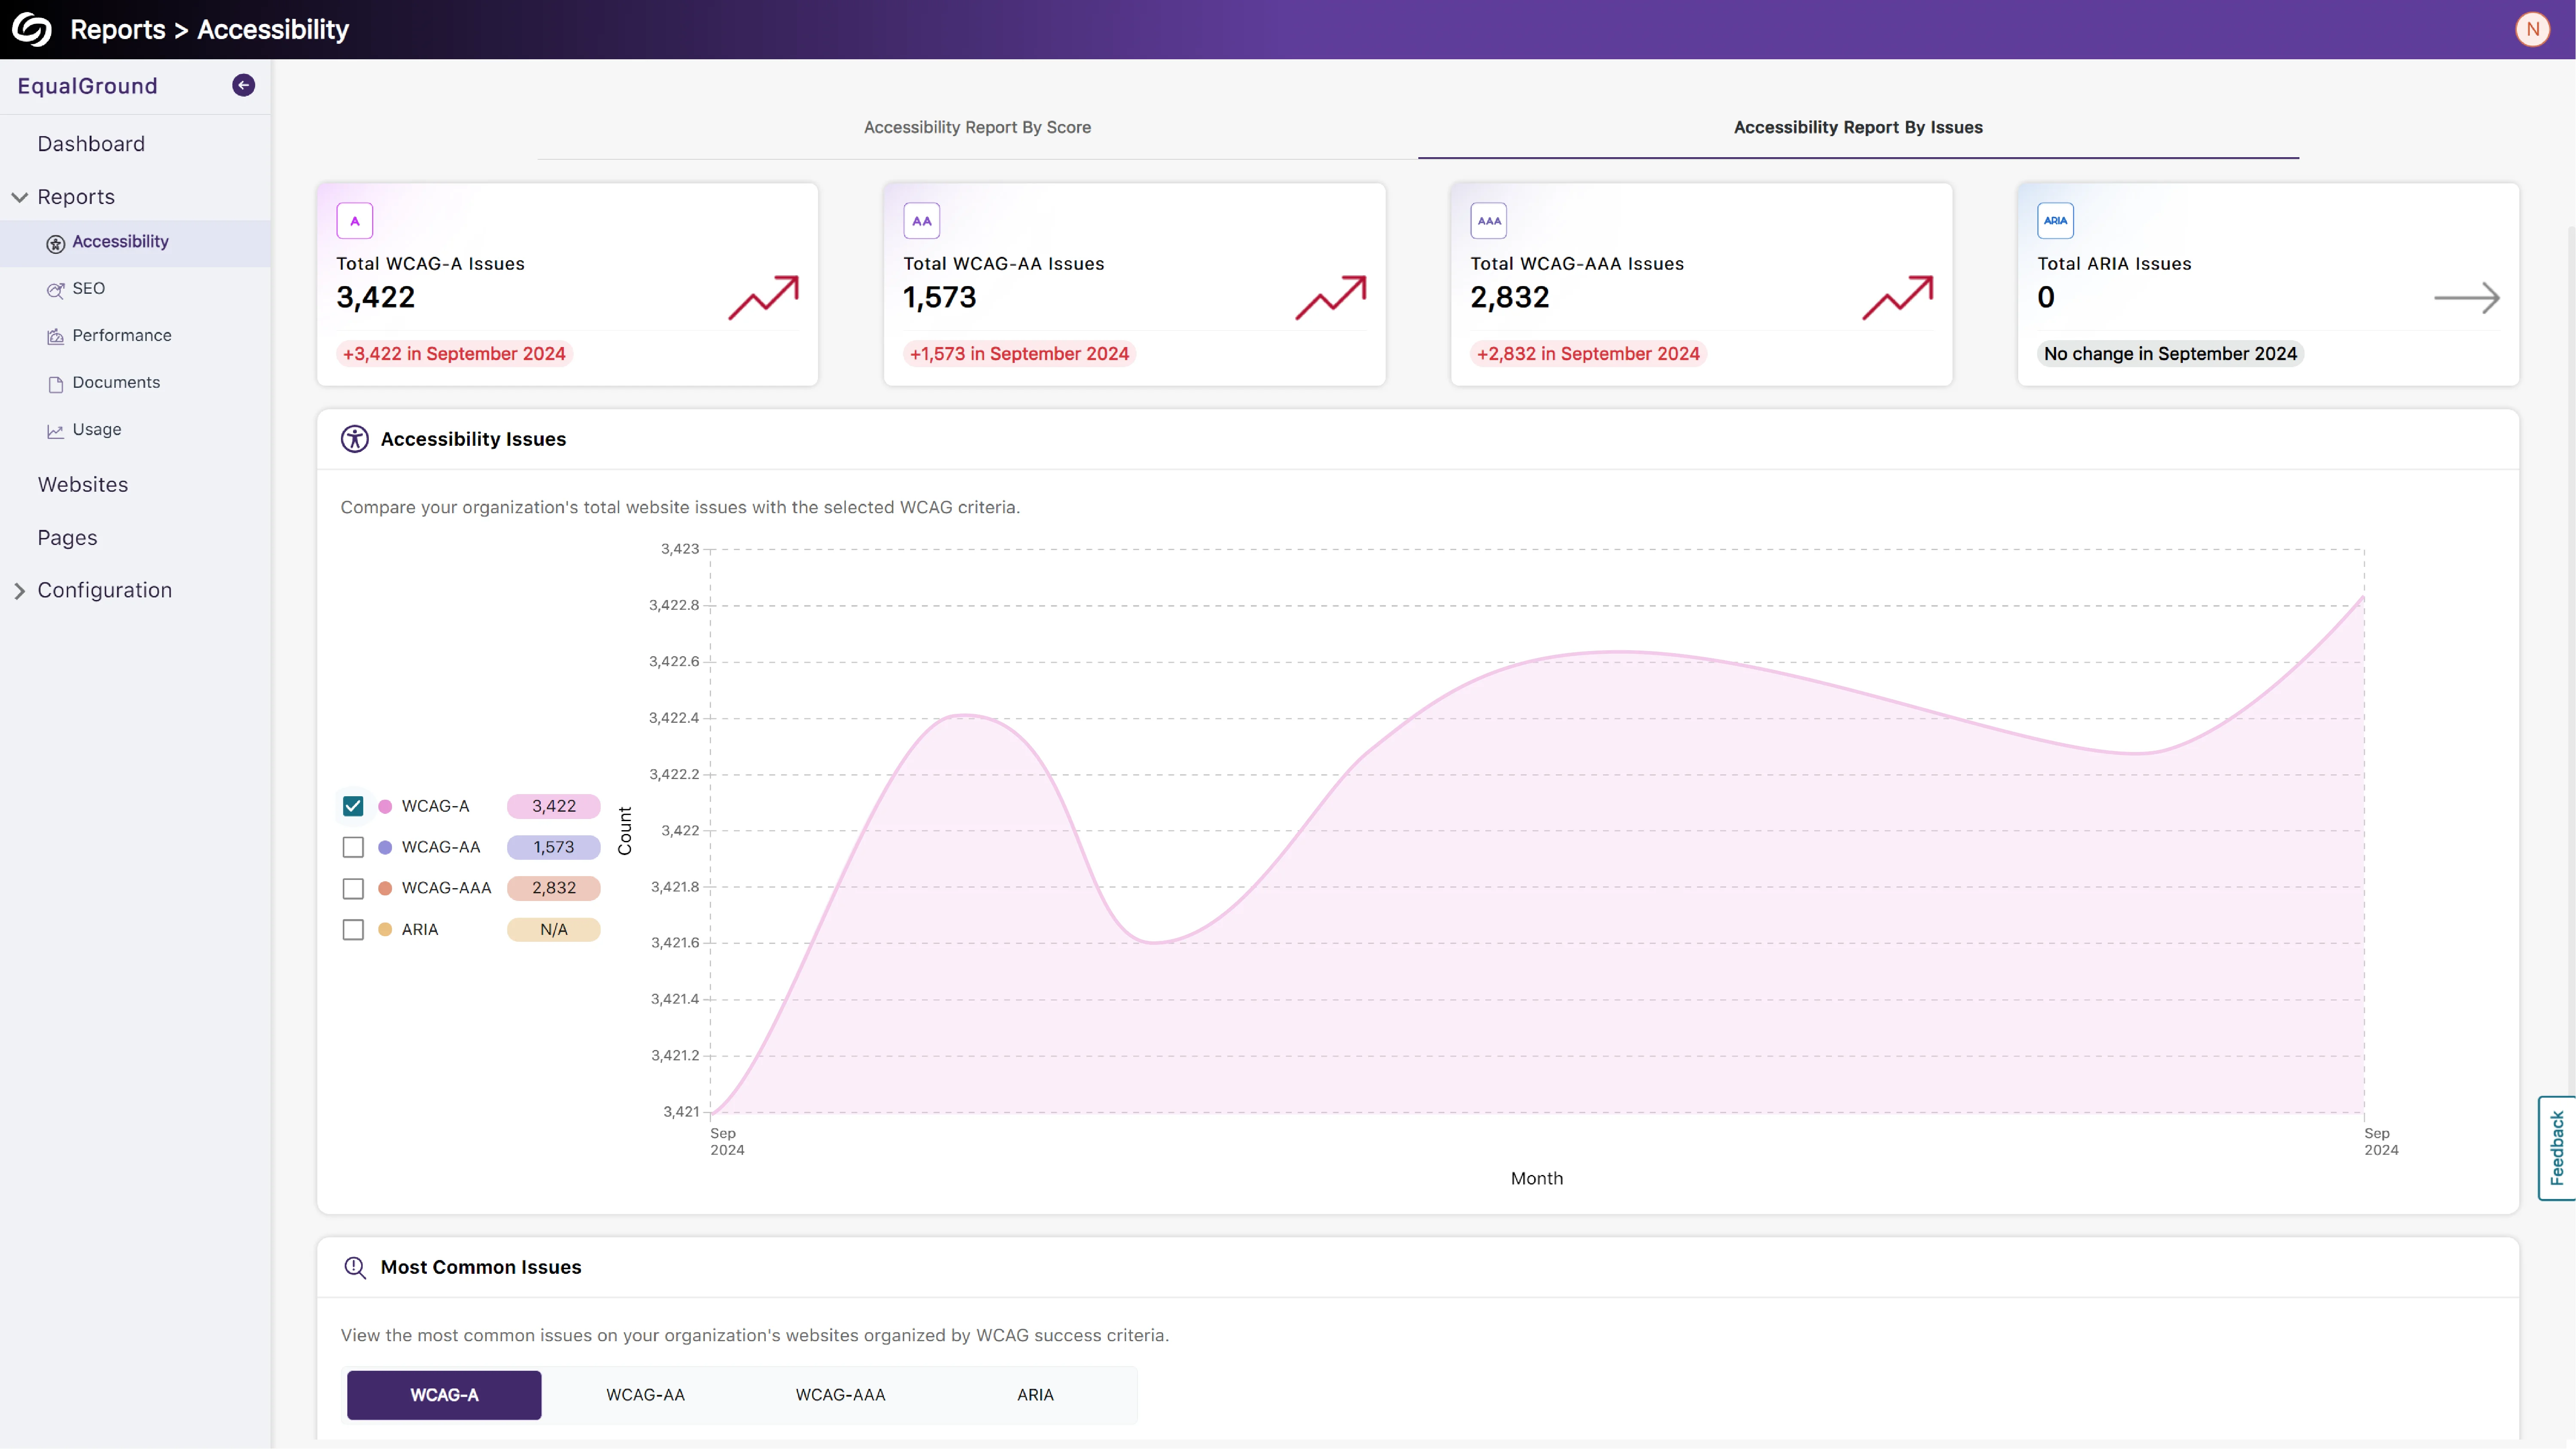Open Documents reports
Screen dimensions: 2576x1449
click(x=116, y=383)
